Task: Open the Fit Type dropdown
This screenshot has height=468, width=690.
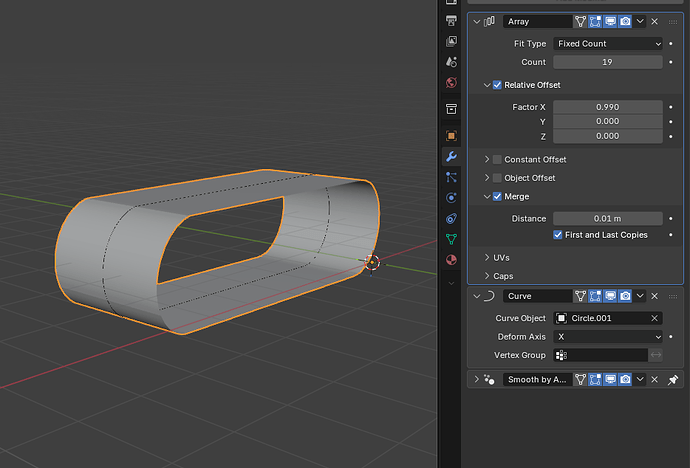Action: (608, 44)
